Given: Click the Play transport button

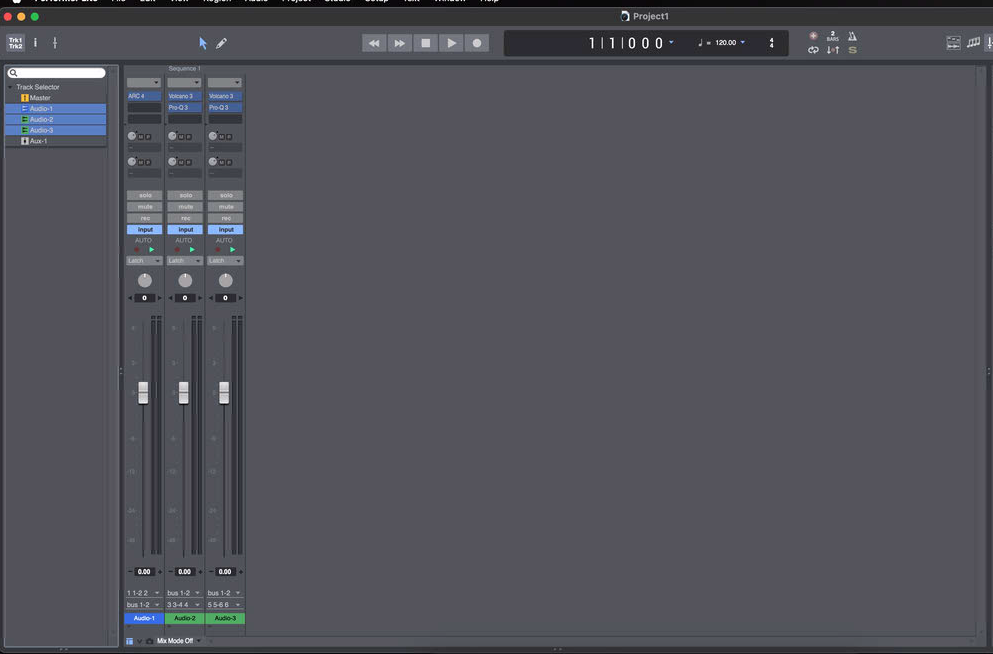Looking at the screenshot, I should point(451,43).
